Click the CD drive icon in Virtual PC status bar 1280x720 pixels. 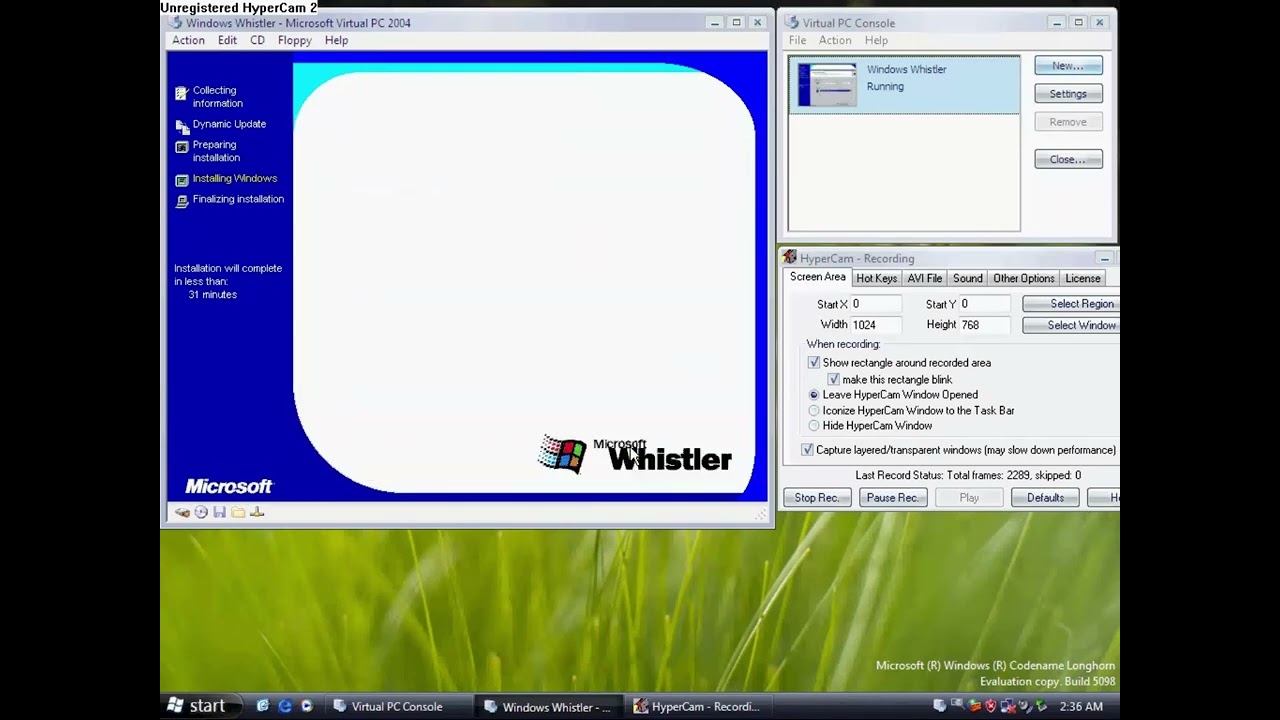click(x=201, y=512)
